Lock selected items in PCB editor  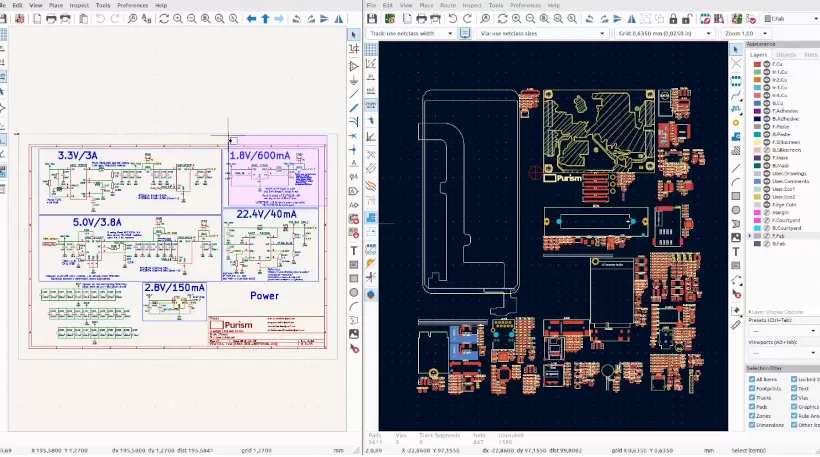pos(673,19)
